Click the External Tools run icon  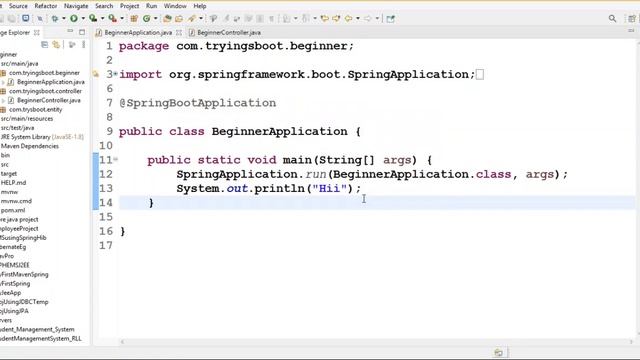(x=112, y=18)
